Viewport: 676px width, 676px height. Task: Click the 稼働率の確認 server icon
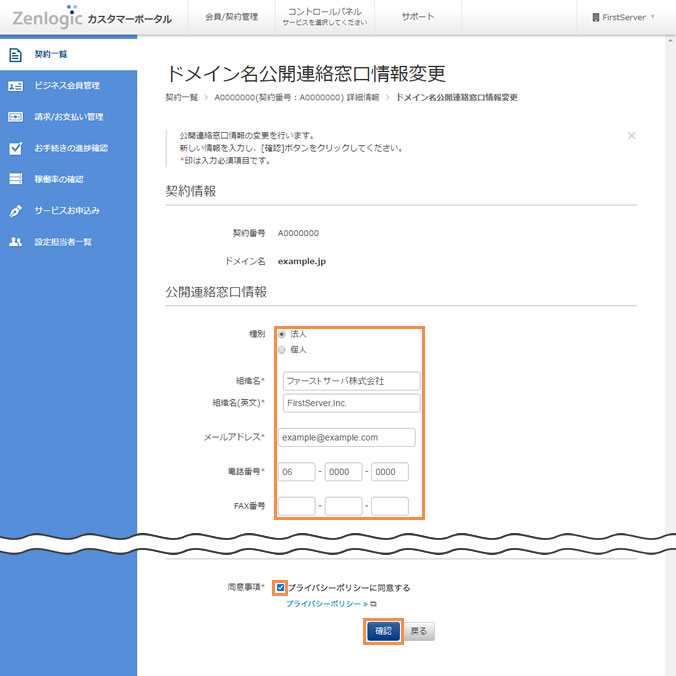(x=16, y=179)
